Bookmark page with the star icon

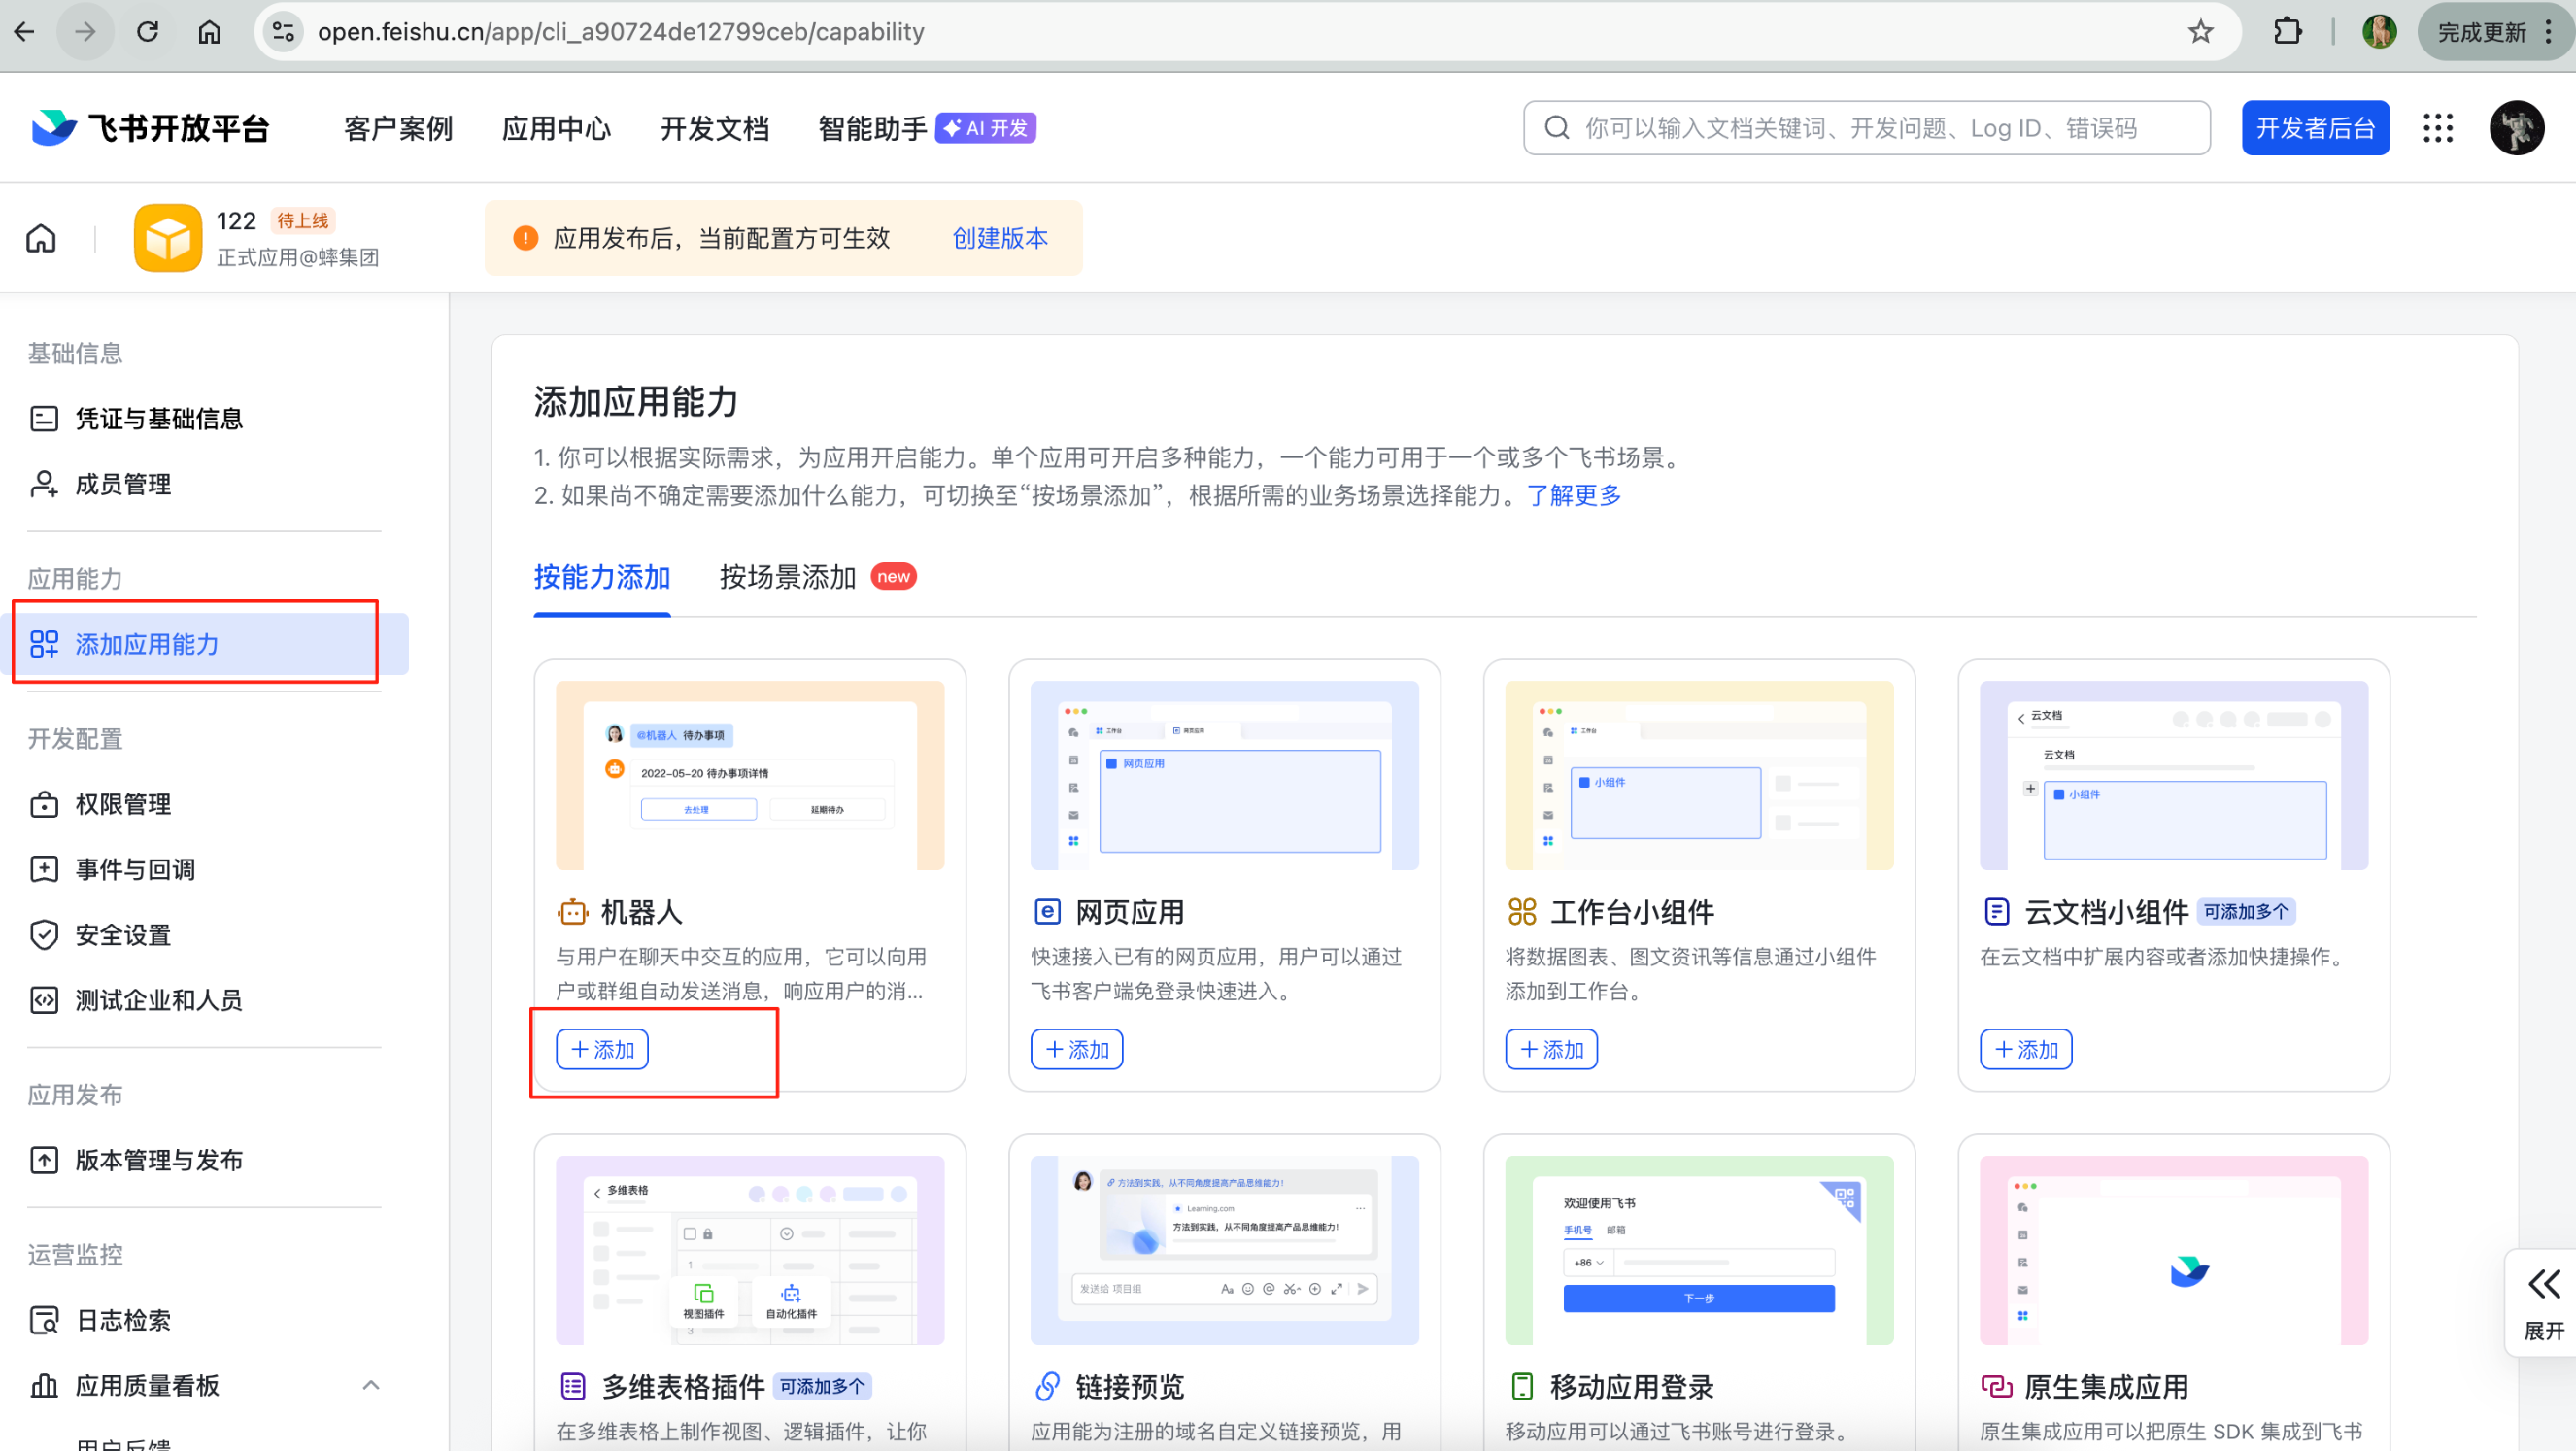pyautogui.click(x=2200, y=32)
